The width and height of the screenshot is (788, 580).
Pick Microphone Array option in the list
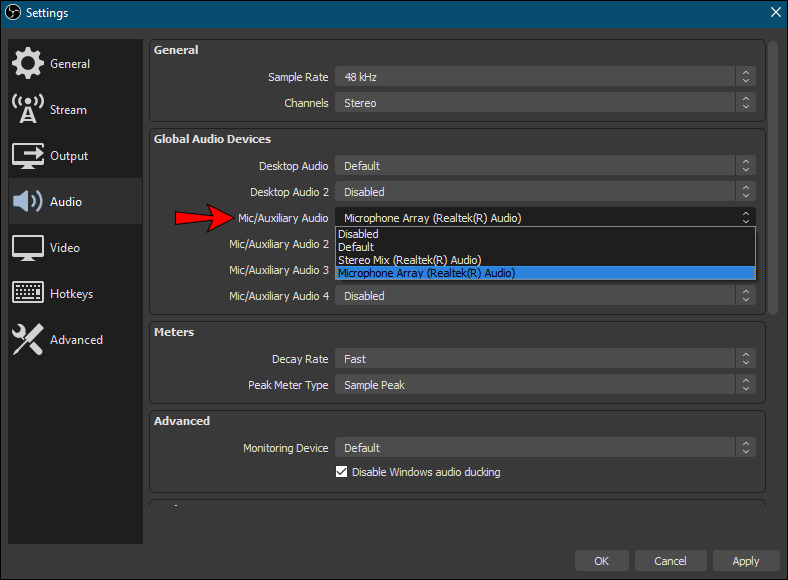(x=426, y=273)
